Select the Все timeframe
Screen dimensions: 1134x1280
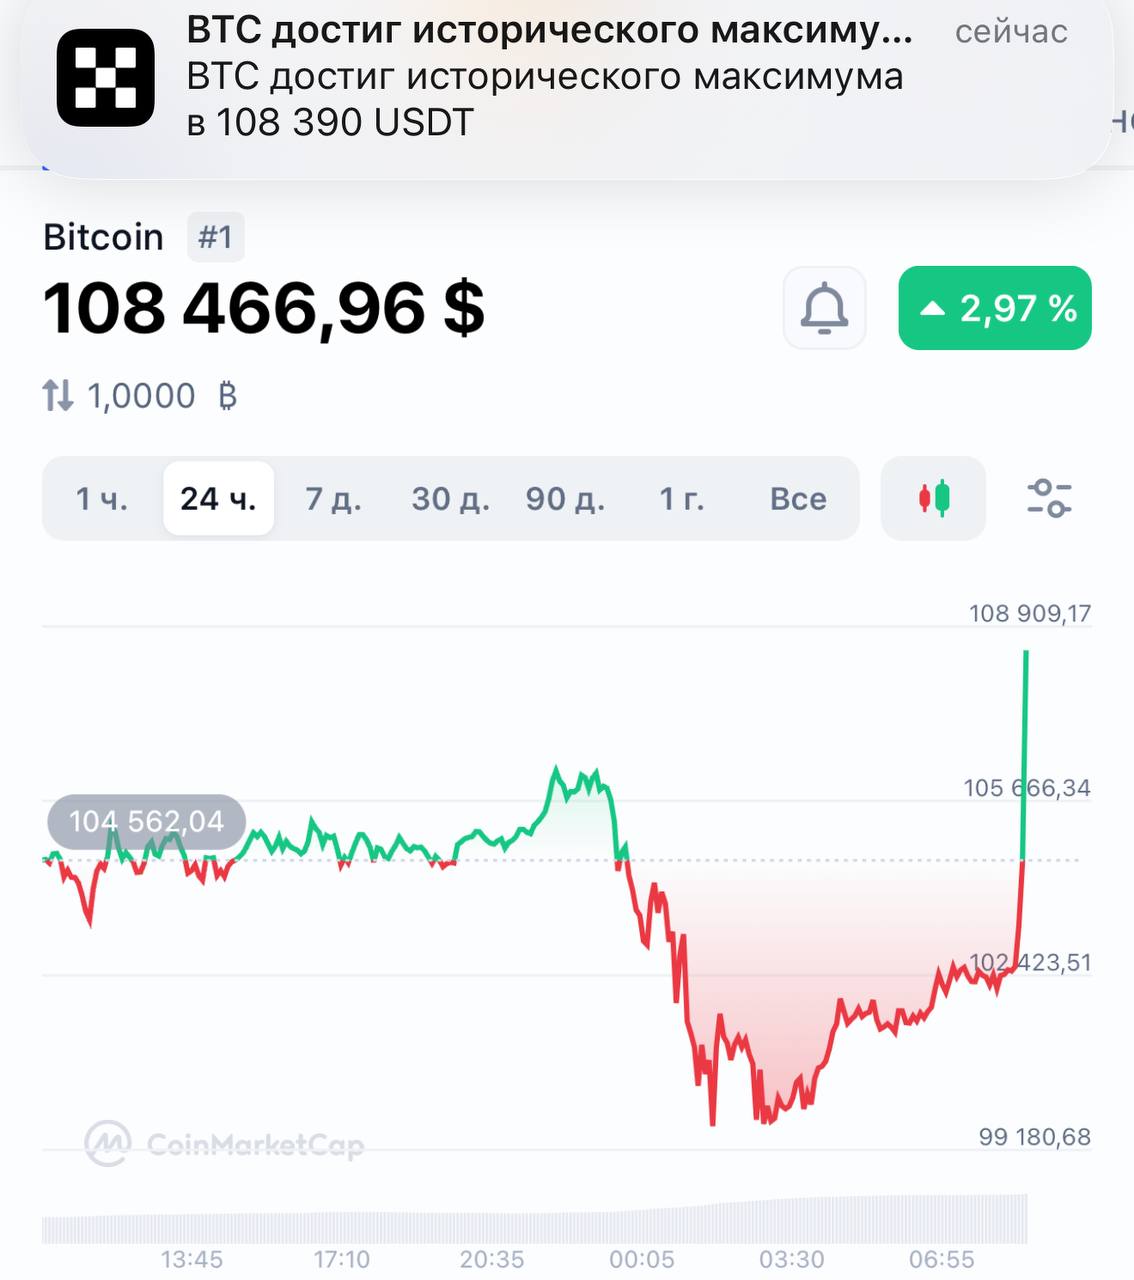point(798,498)
